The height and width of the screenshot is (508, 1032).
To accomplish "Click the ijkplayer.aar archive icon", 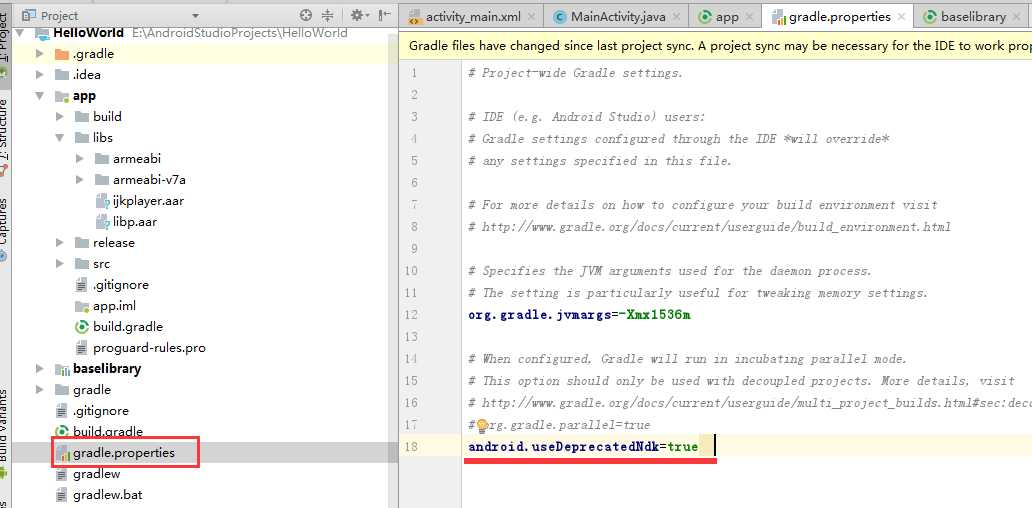I will 102,201.
